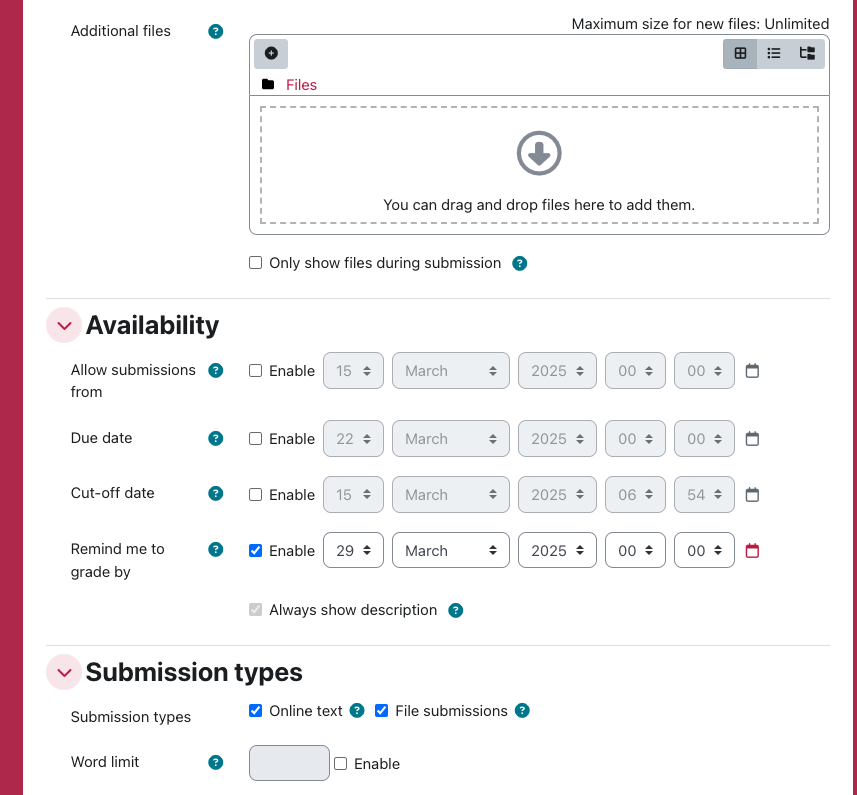Click the drag-and-drop download arrow icon
Viewport: 857px width, 795px height.
coord(539,153)
